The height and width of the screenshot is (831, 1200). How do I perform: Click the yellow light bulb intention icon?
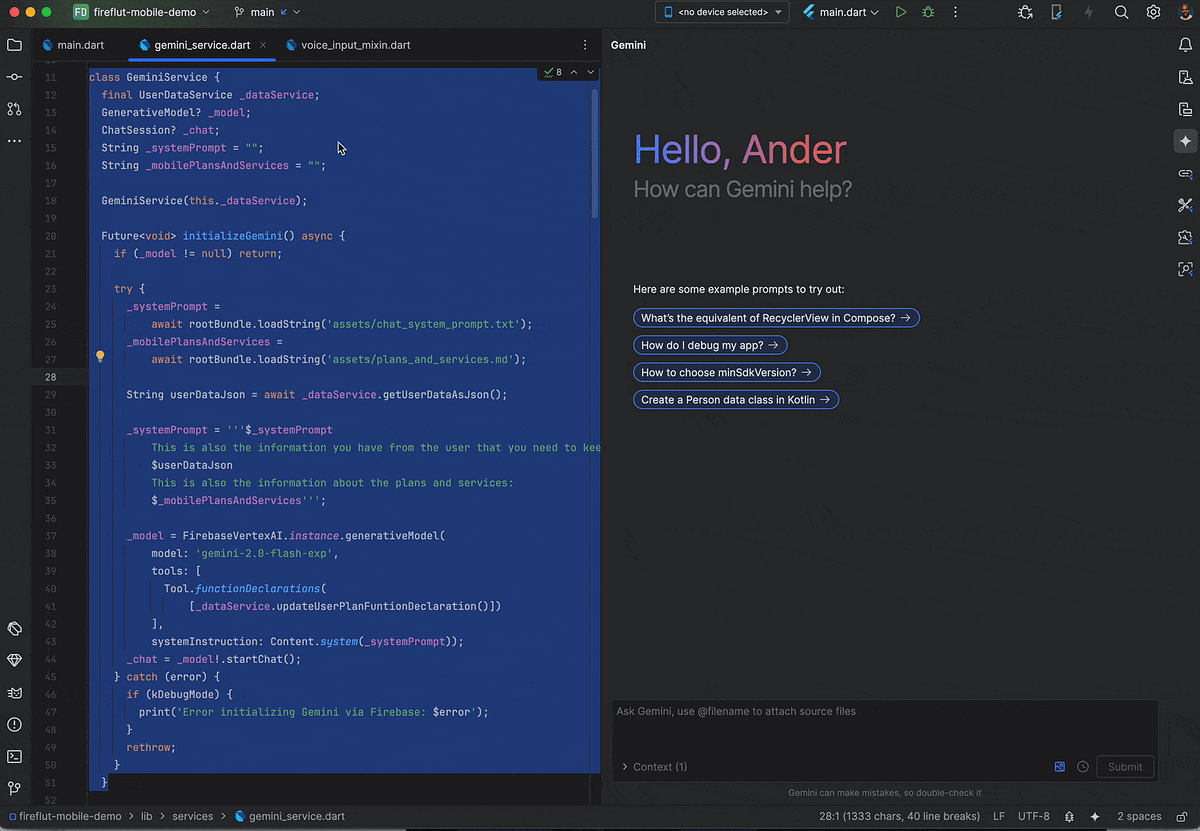(x=100, y=356)
